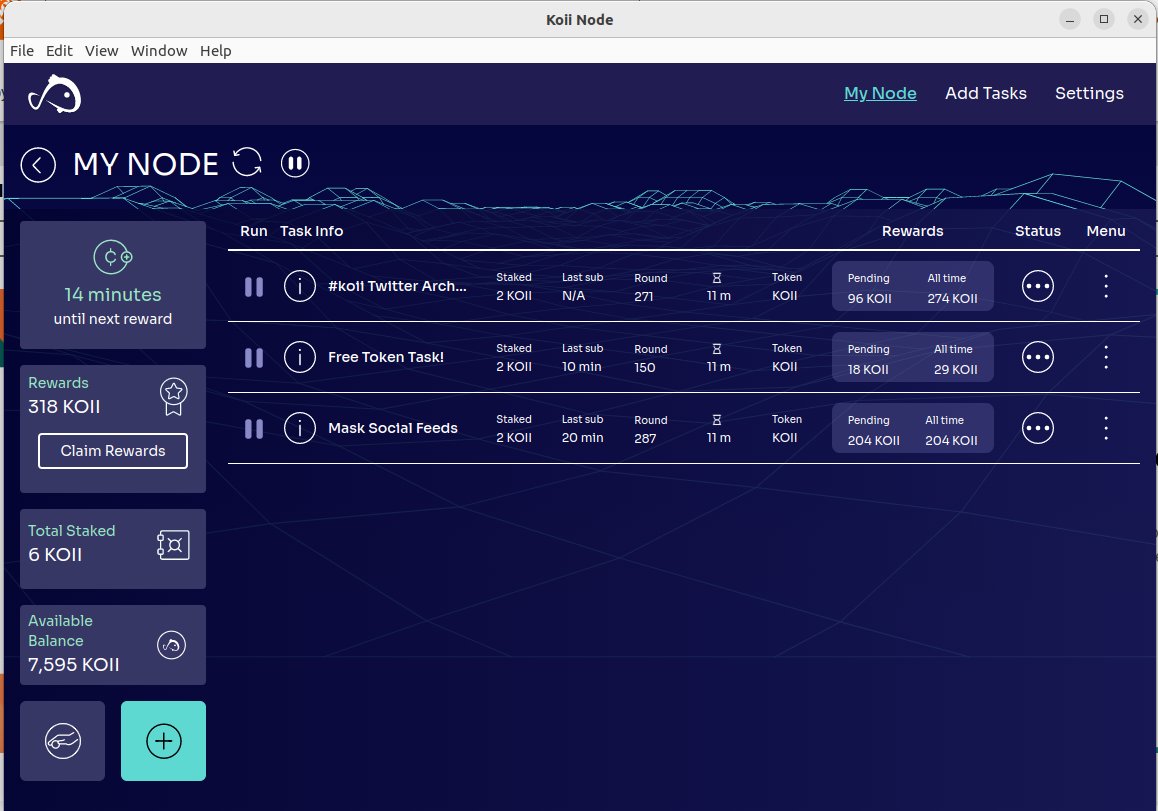Click the Last sub 20 min value
Image resolution: width=1158 pixels, height=811 pixels.
(583, 437)
